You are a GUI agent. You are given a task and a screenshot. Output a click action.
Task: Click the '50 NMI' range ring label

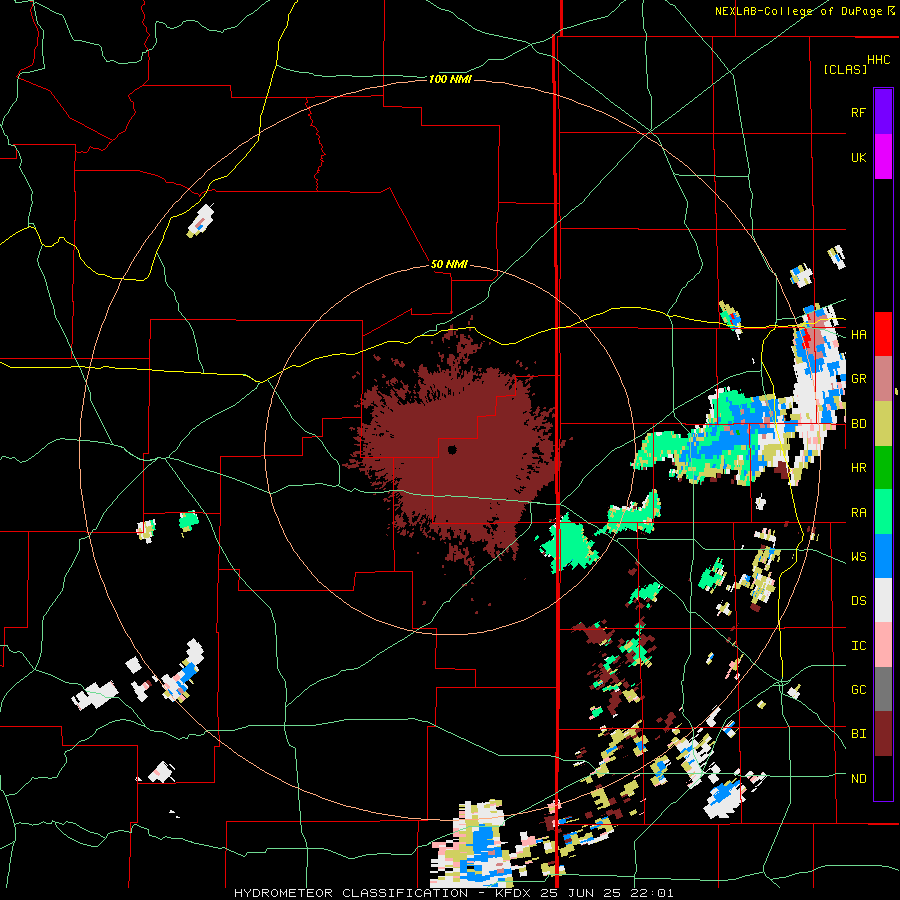(x=449, y=265)
